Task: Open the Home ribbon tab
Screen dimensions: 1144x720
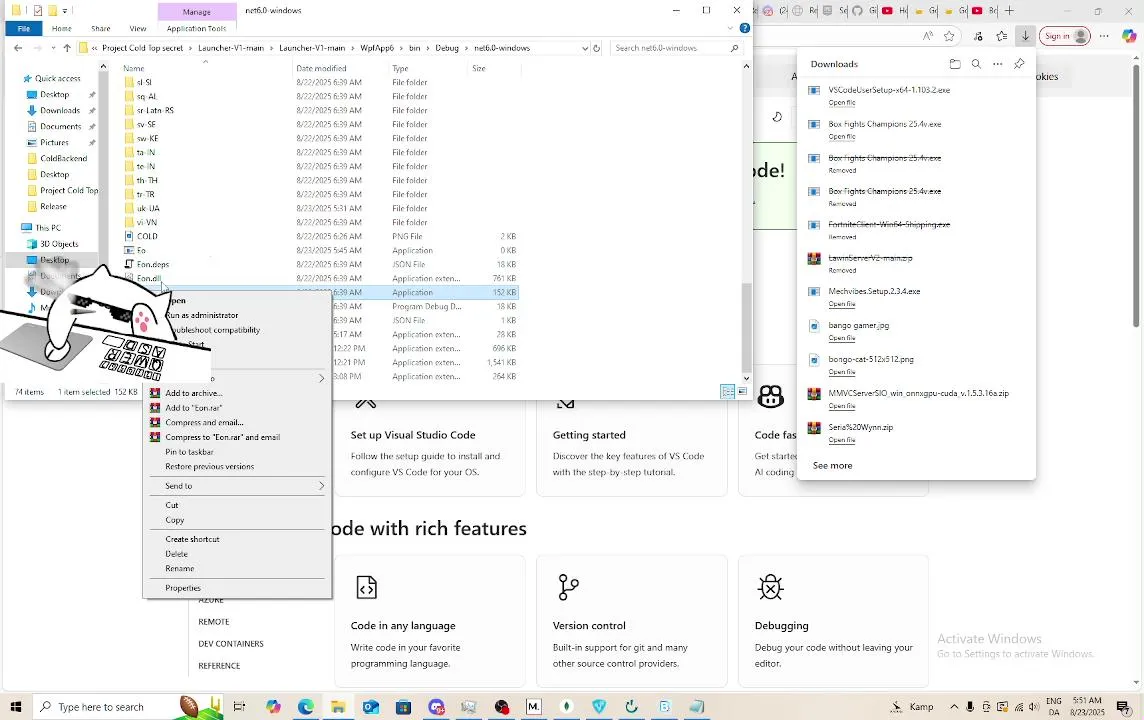Action: pos(61,28)
